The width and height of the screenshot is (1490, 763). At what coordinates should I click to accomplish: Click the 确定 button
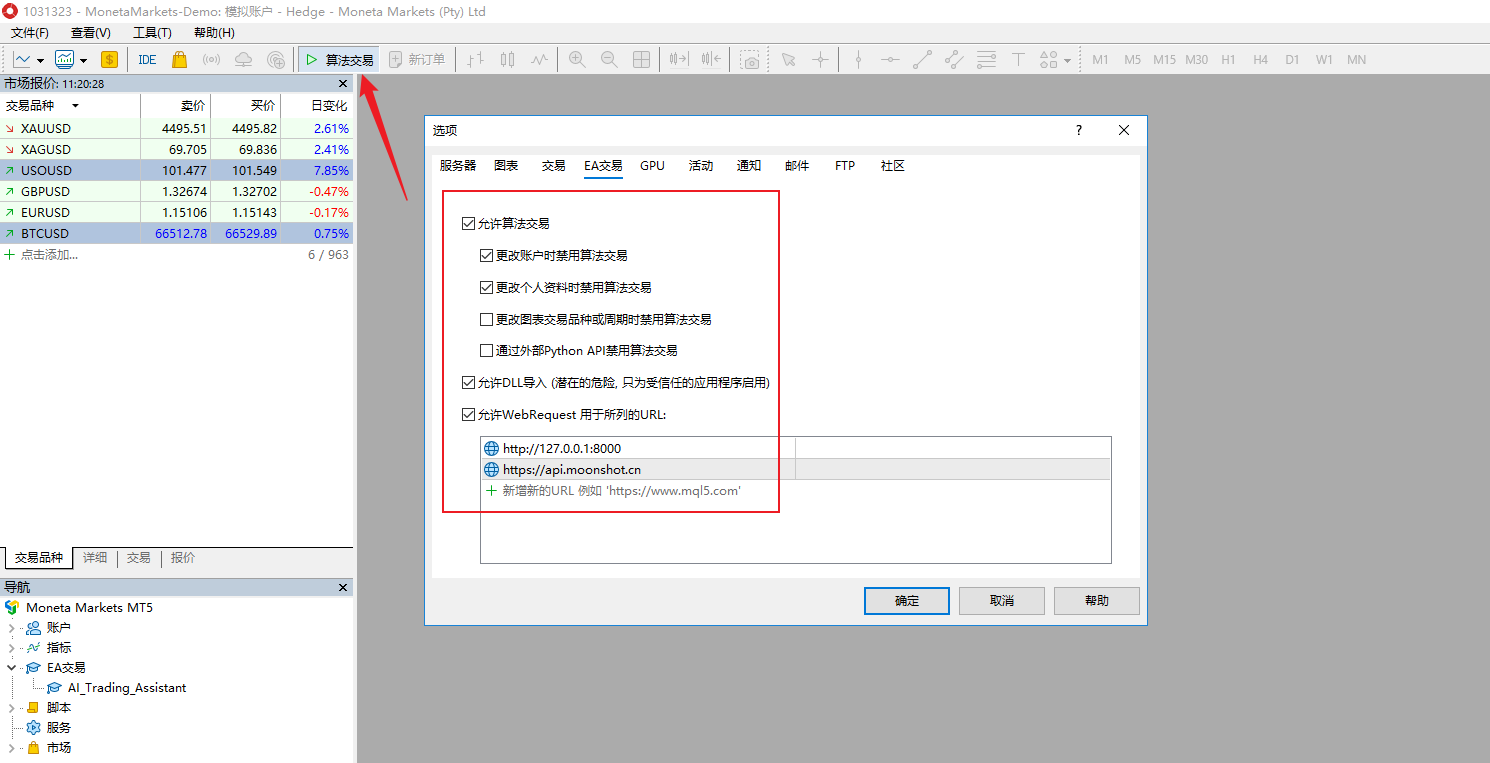pyautogui.click(x=907, y=601)
